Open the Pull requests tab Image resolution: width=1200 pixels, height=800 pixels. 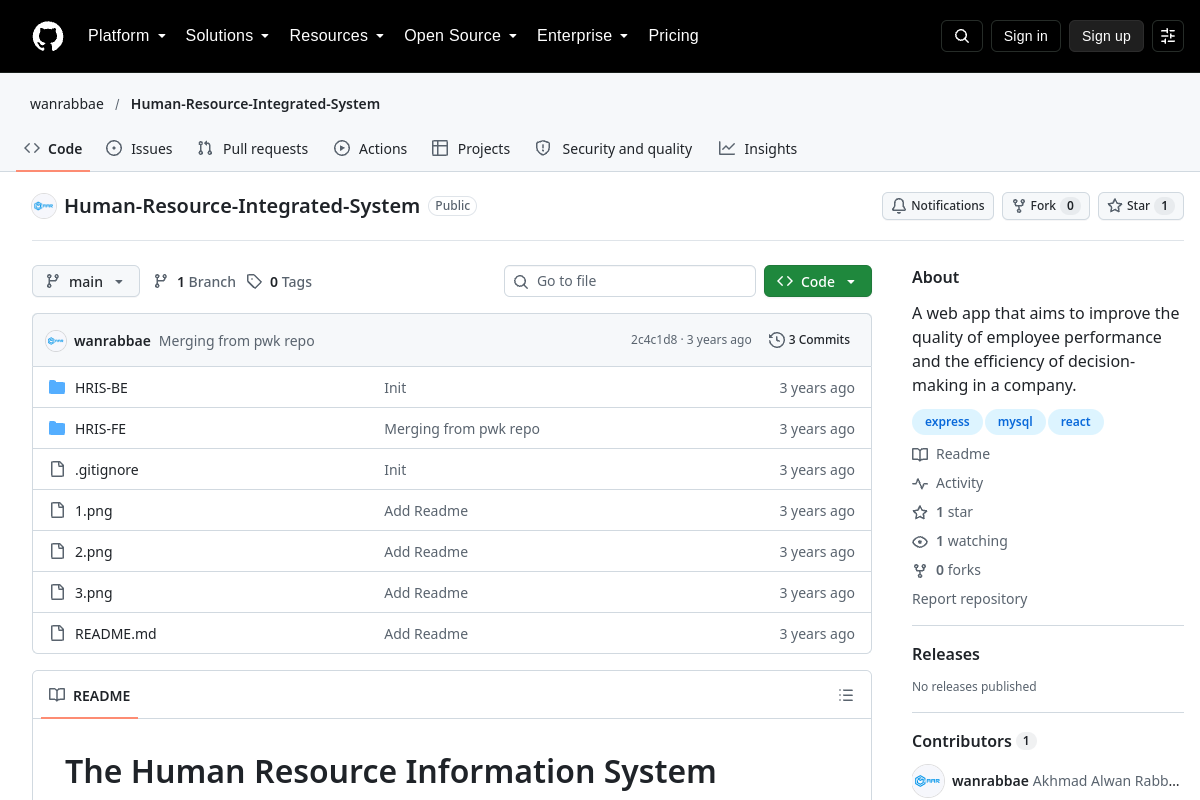click(x=253, y=149)
